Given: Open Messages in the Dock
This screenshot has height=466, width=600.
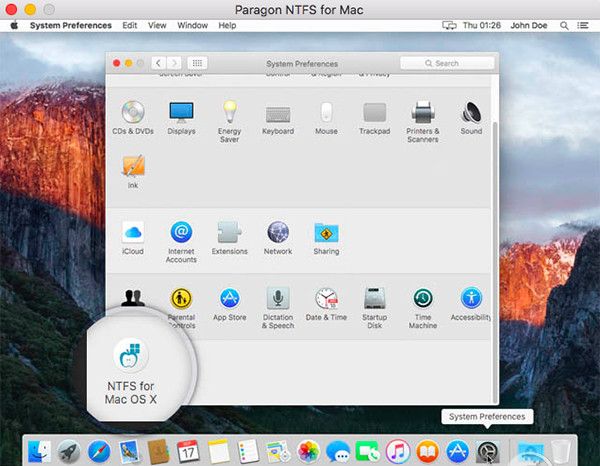Looking at the screenshot, I should (x=338, y=451).
